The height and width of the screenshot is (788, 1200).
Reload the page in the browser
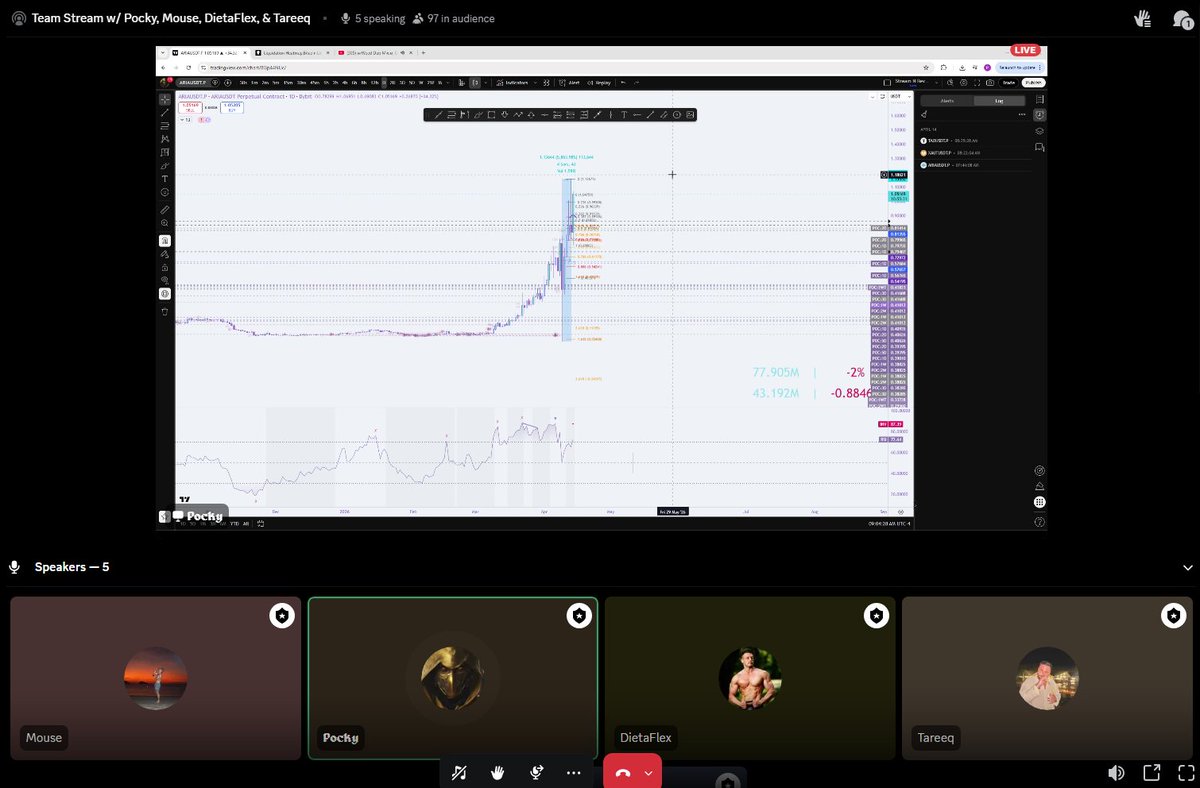click(188, 67)
